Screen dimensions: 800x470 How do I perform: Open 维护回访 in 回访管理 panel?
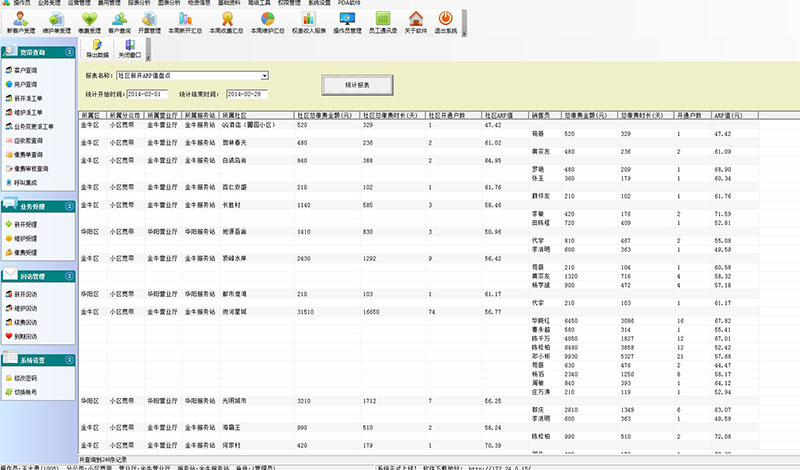[x=21, y=308]
